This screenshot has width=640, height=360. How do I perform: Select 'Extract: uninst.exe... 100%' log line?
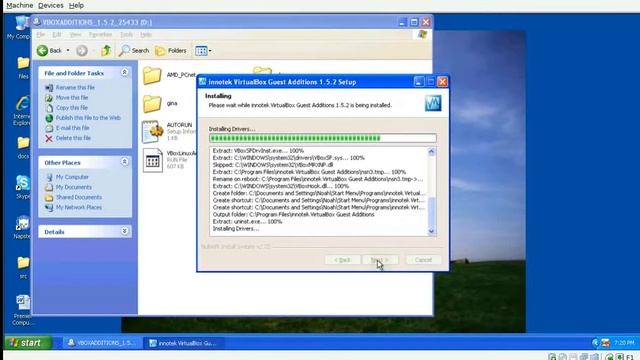pos(247,222)
